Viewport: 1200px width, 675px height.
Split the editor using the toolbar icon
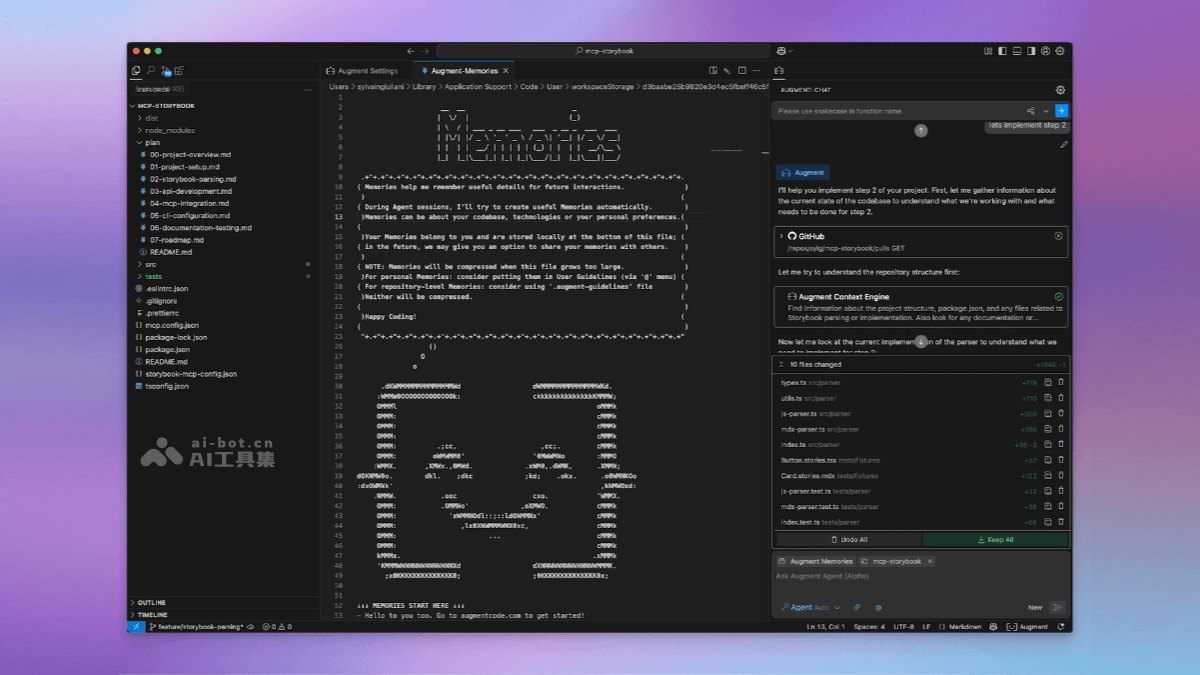[x=743, y=70]
